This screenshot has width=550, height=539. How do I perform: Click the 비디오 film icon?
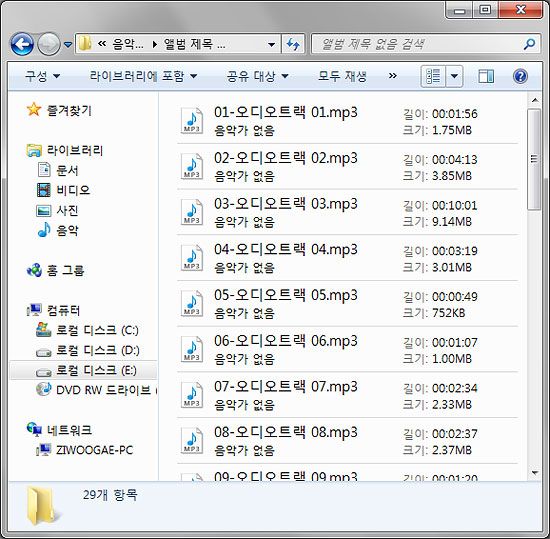(44, 190)
